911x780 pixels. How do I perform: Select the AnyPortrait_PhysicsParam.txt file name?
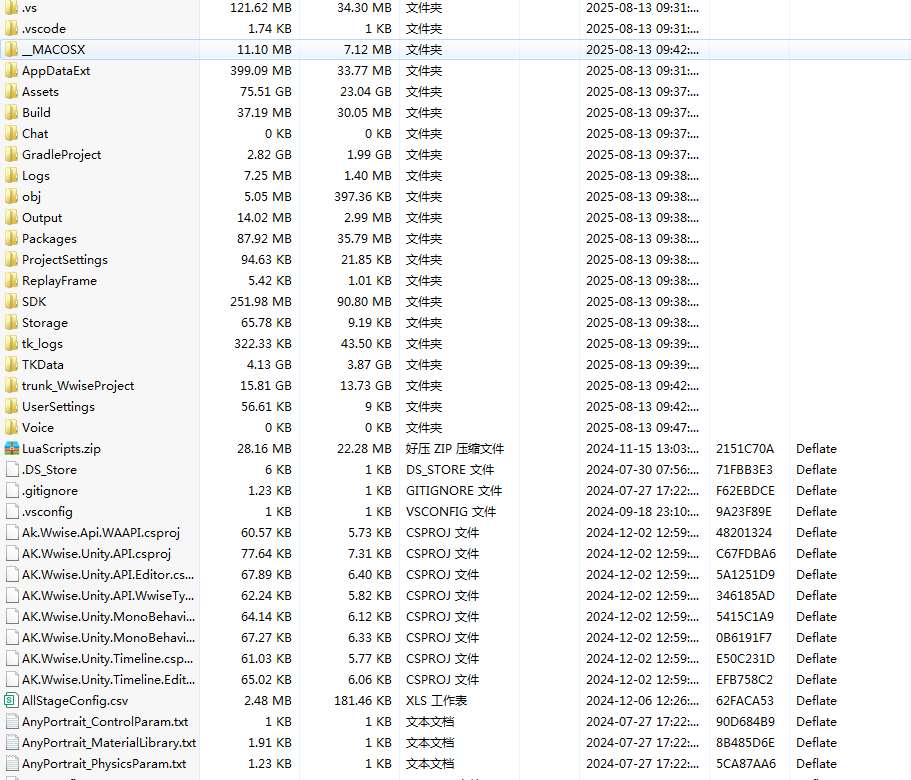[105, 764]
